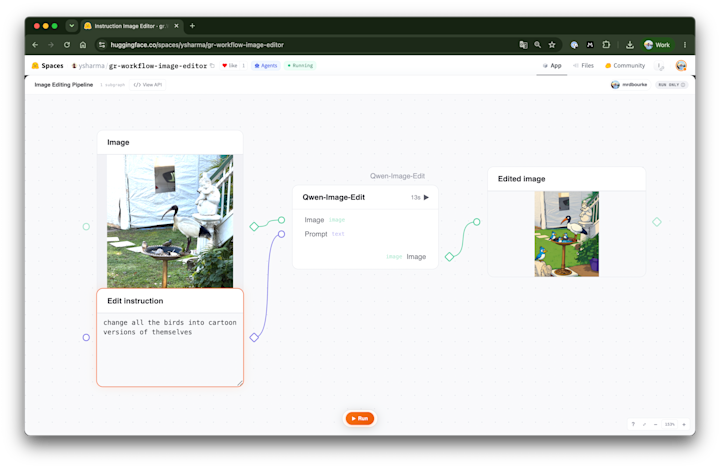Click the Edited image green circle input port
Screen dimensions: 720x468
point(477,222)
